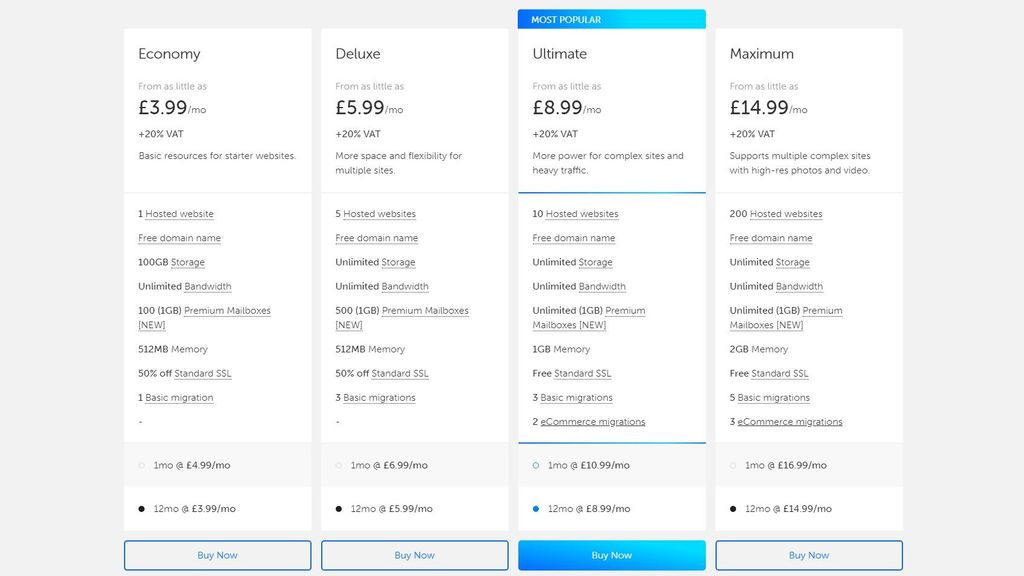This screenshot has height=576, width=1024.
Task: Click Buy Now for the Deluxe plan
Action: pos(415,555)
